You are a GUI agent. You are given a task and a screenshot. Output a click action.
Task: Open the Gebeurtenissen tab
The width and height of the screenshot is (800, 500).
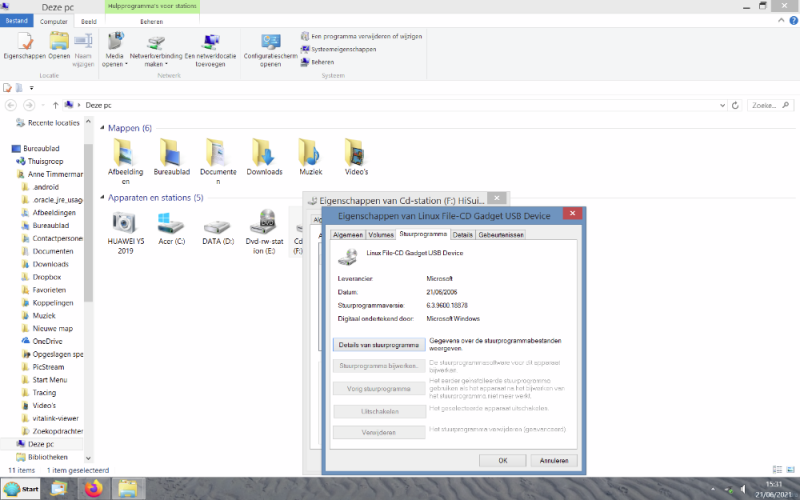point(501,234)
